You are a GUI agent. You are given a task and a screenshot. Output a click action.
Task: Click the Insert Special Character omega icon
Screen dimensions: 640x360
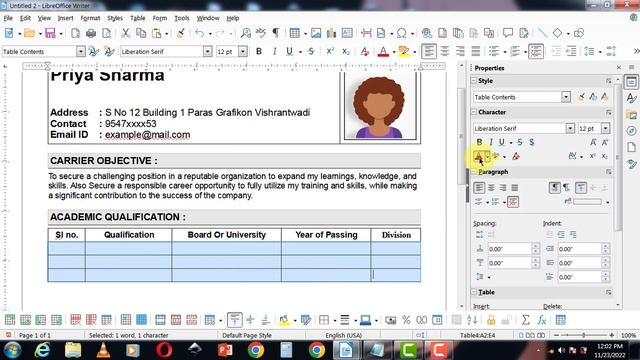402,33
